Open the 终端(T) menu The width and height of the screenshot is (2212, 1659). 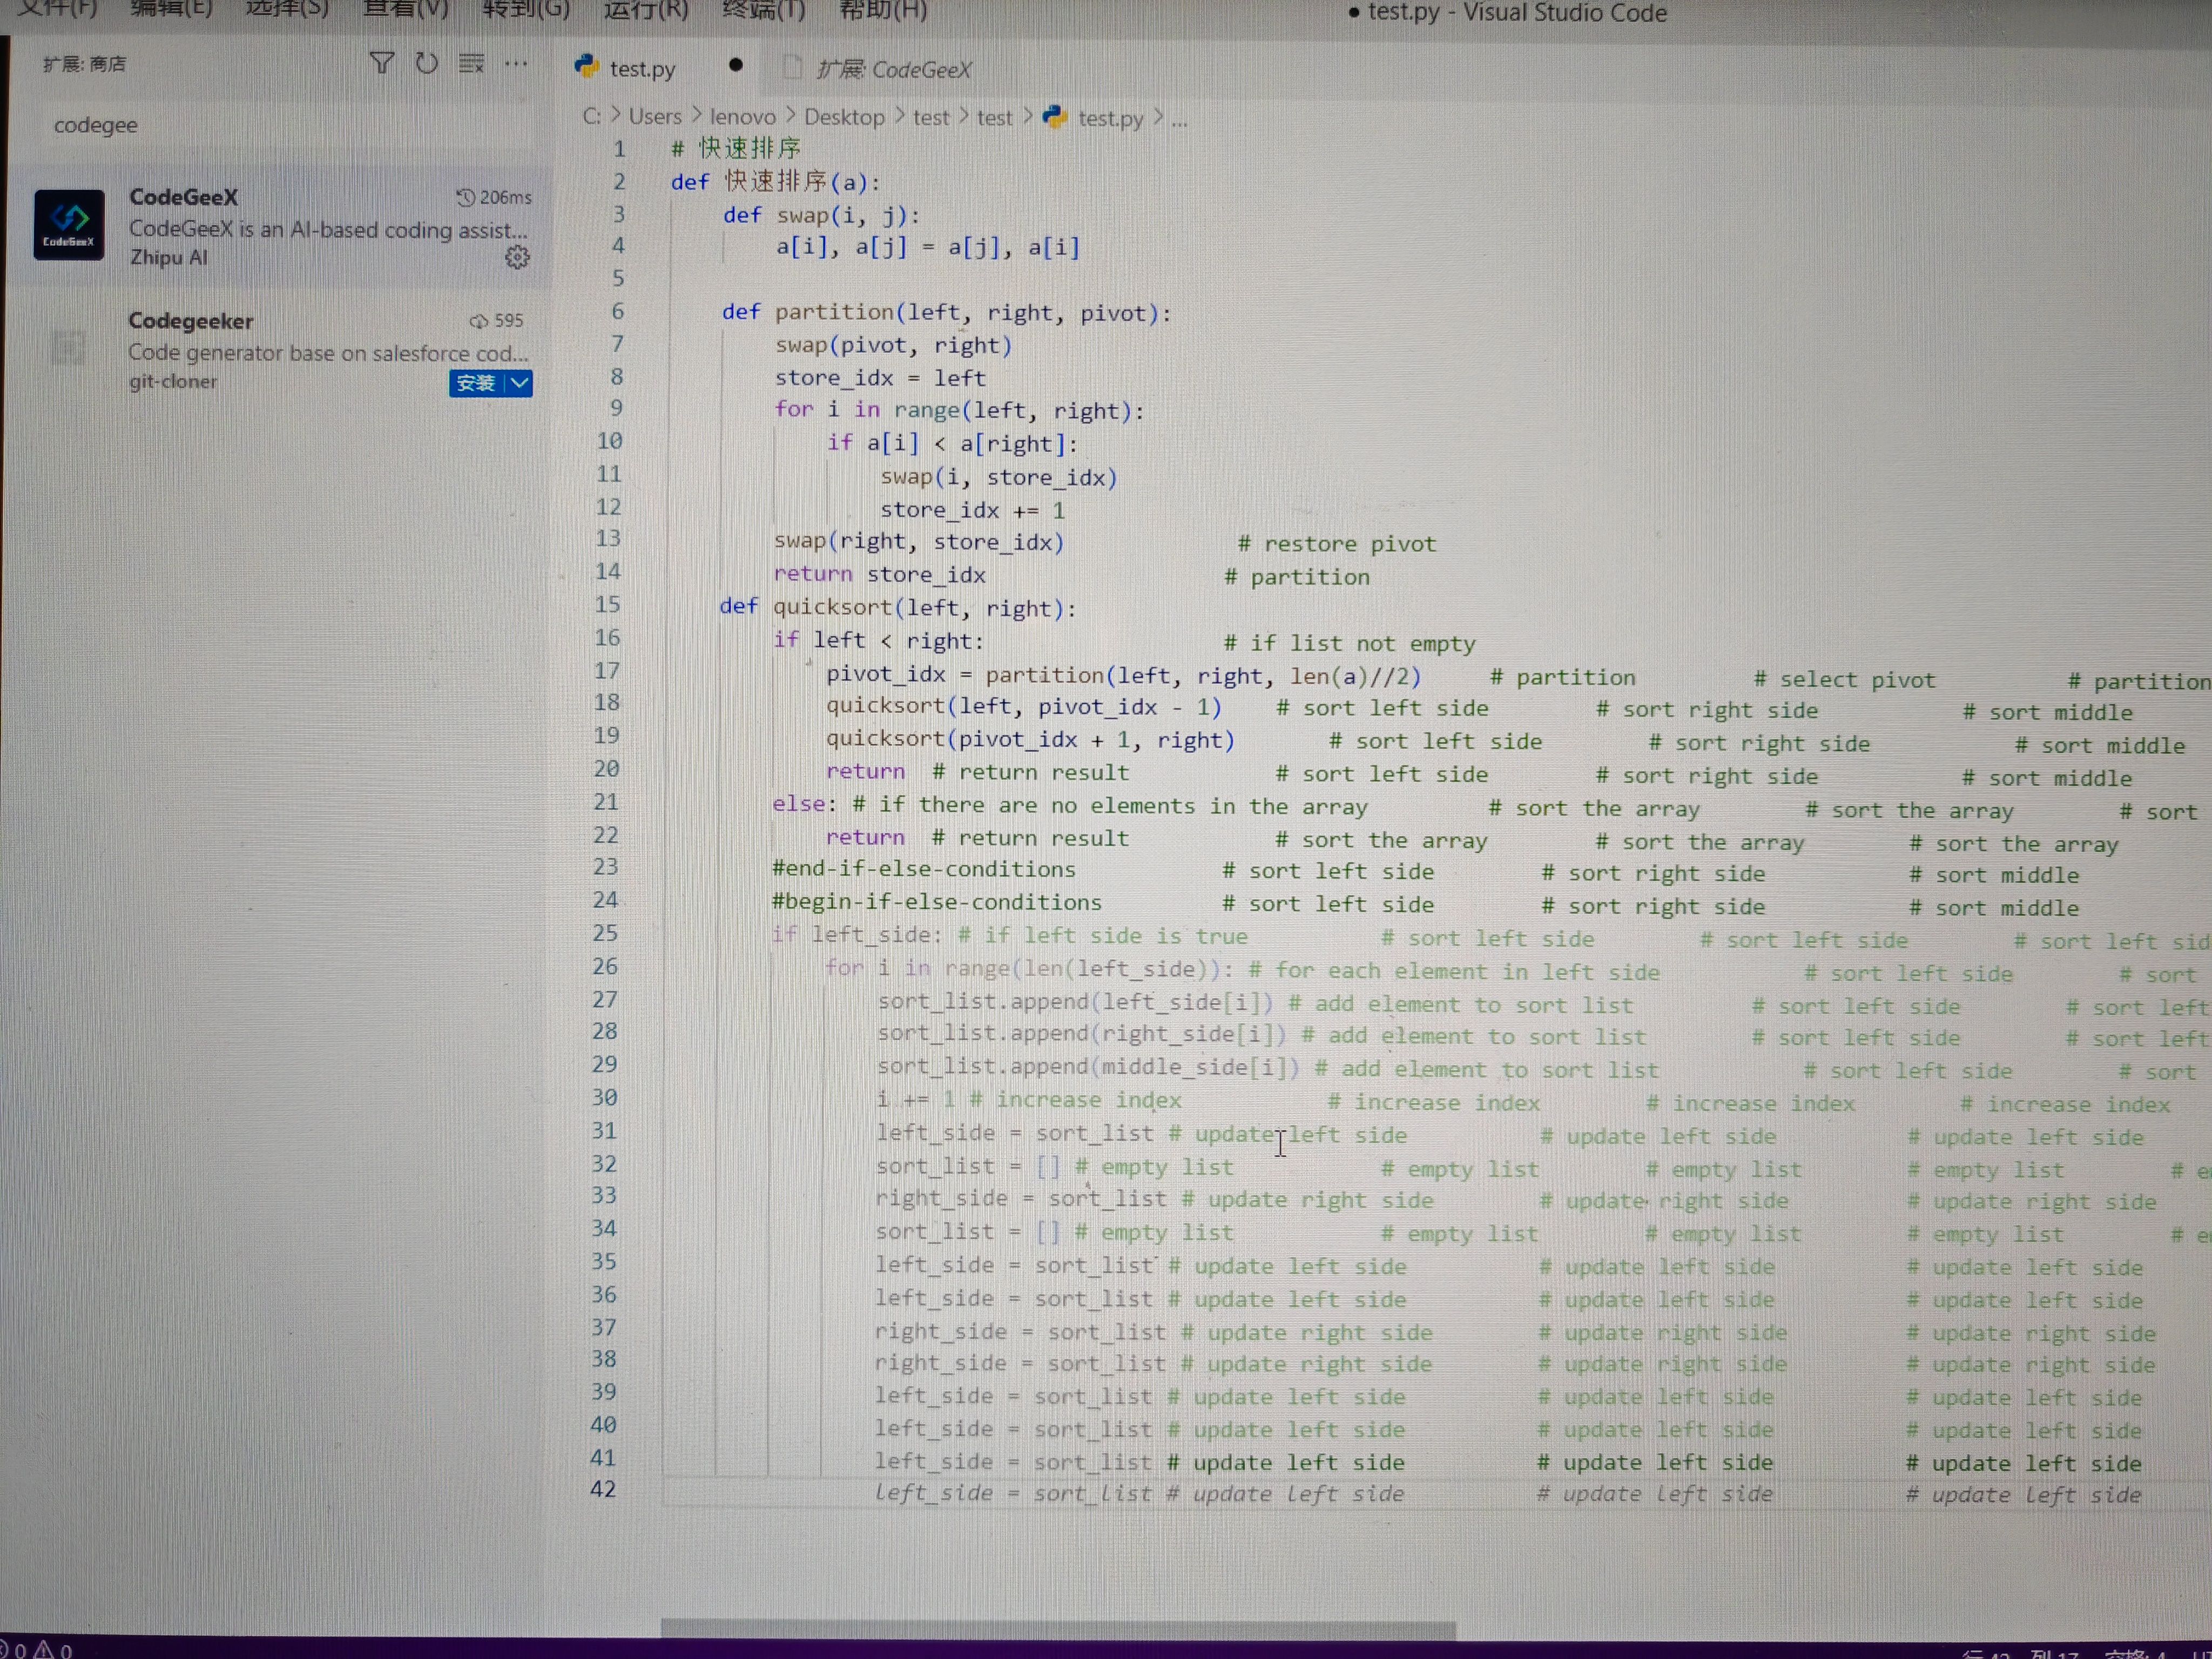763,11
